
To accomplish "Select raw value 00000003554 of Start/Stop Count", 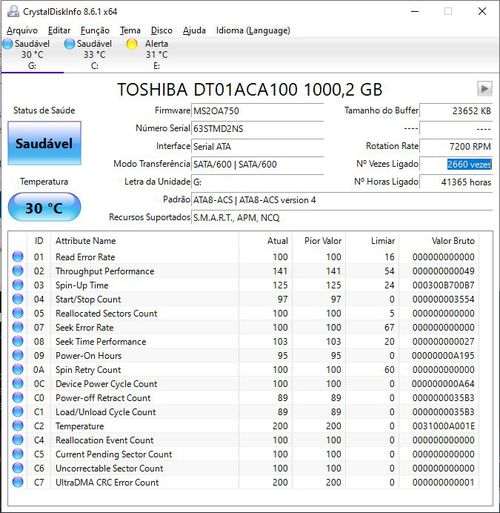I will [443, 299].
